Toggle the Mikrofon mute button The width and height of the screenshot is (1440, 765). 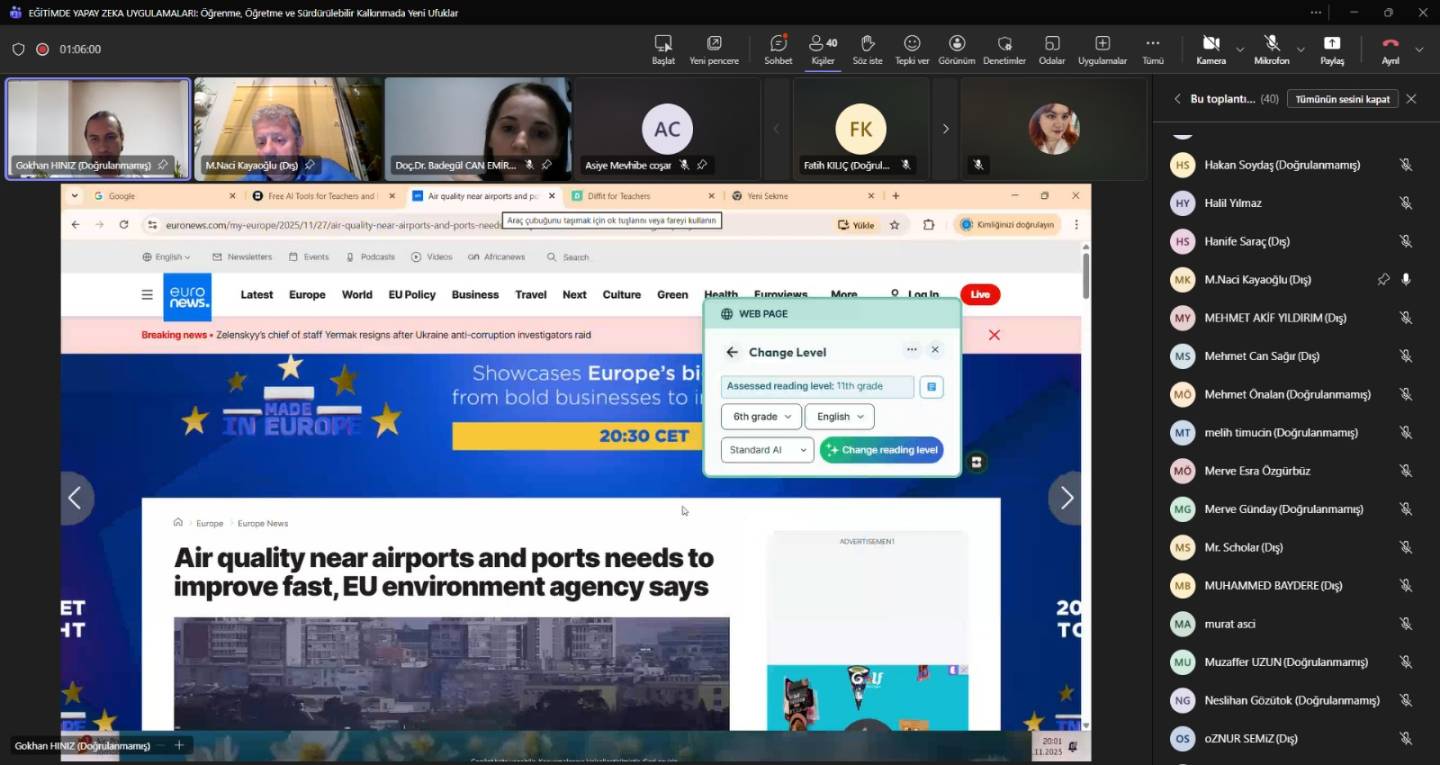[x=1271, y=44]
